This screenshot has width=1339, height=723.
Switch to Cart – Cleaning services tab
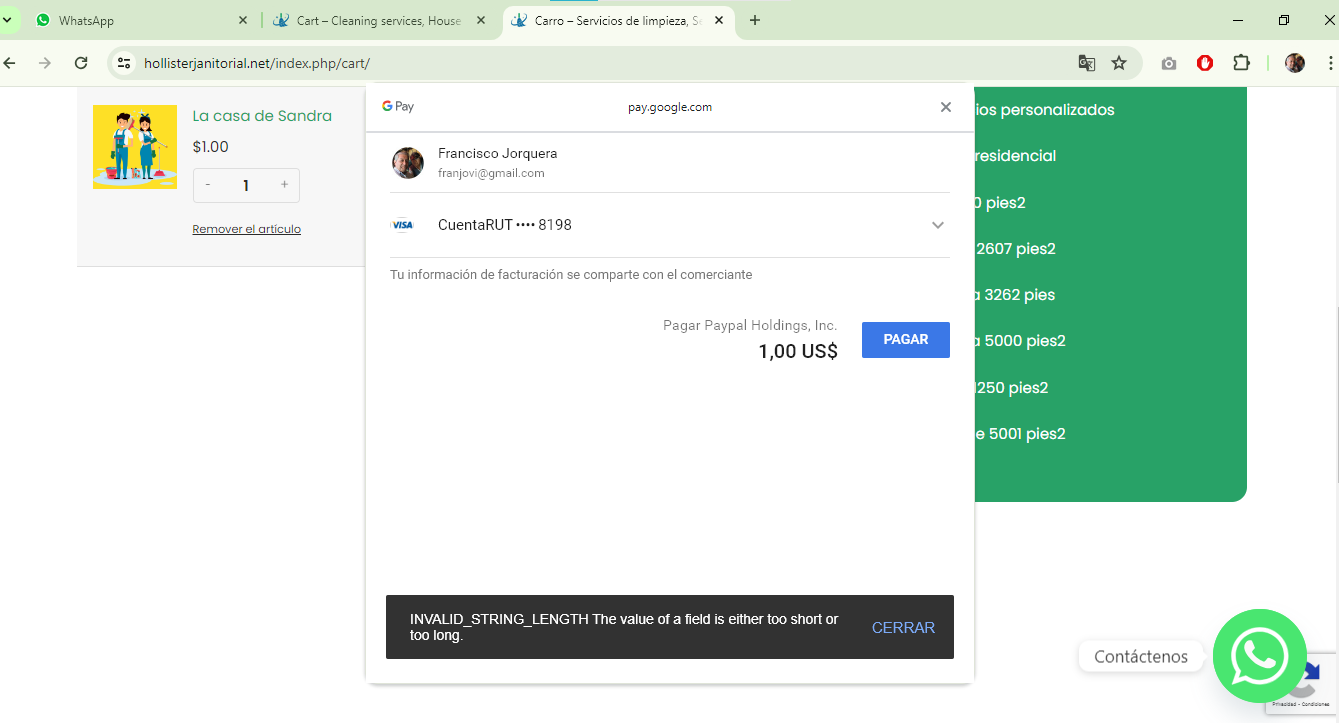[378, 20]
